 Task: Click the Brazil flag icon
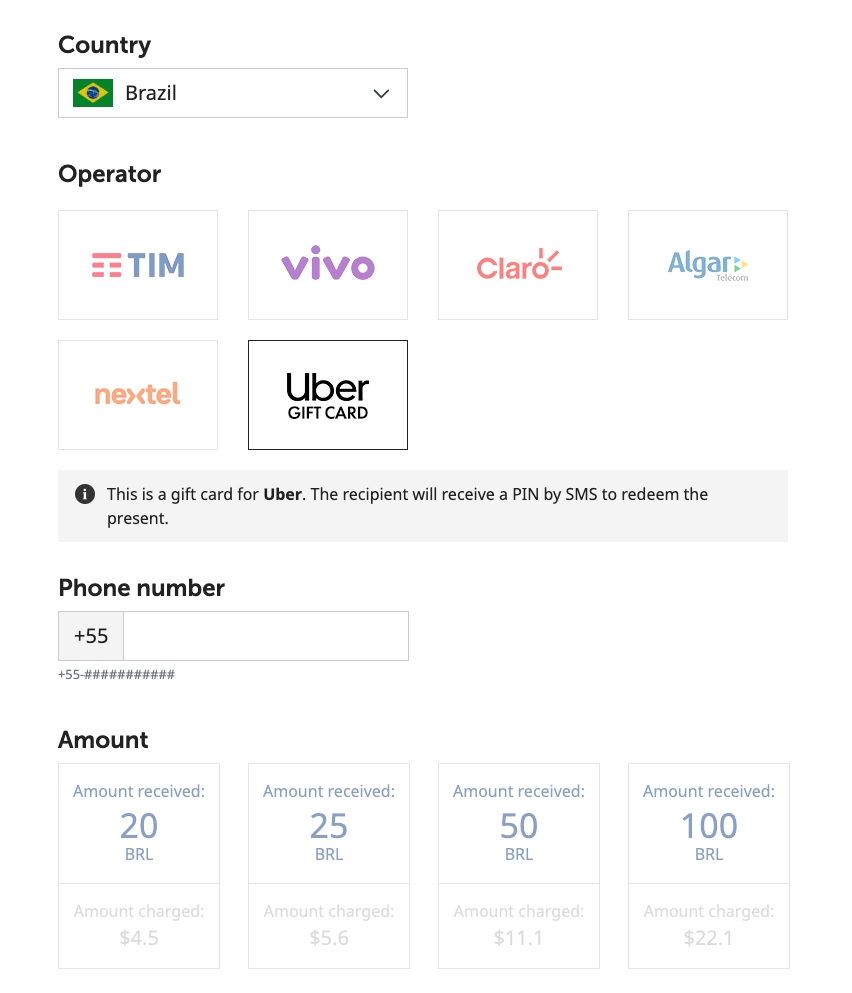point(93,93)
